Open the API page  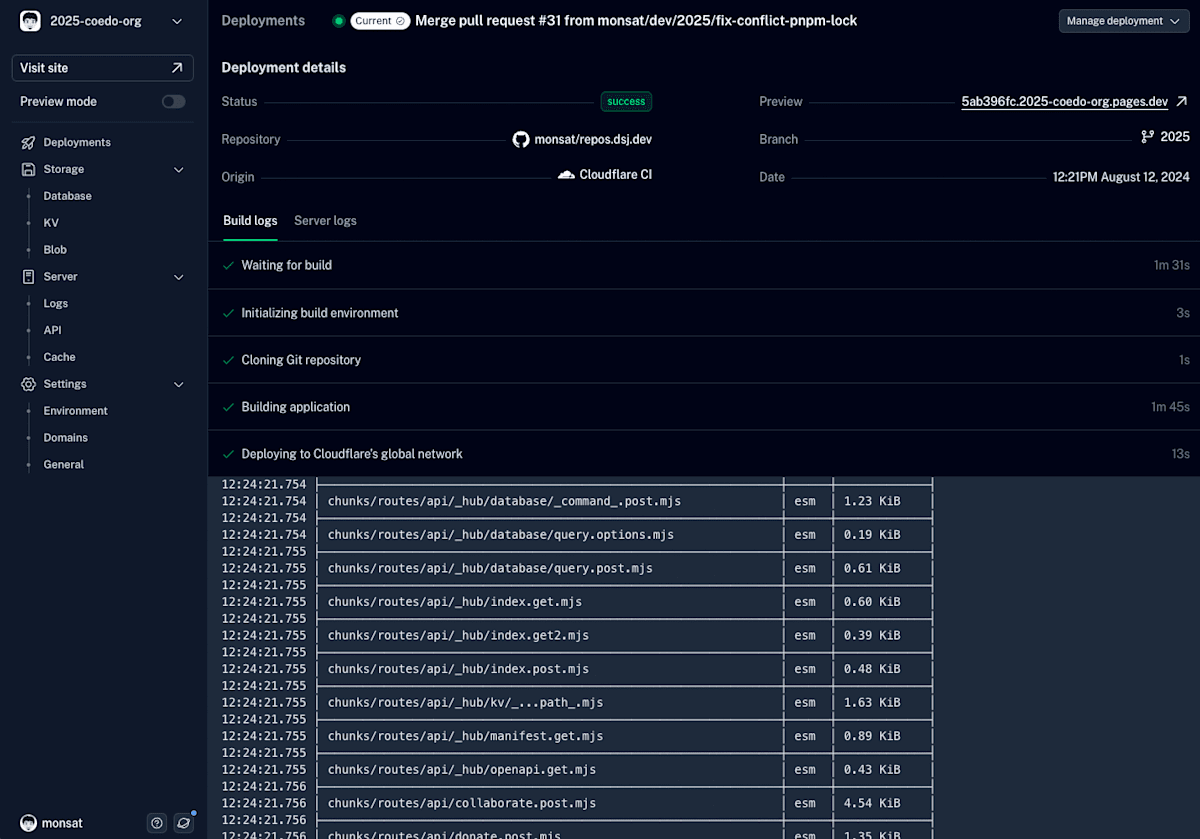click(52, 330)
